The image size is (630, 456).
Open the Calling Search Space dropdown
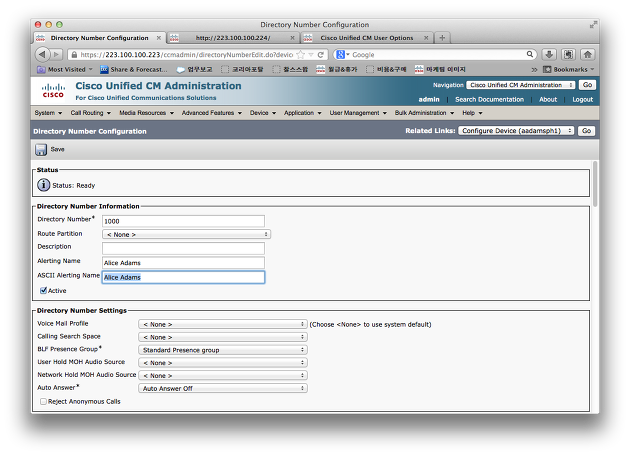223,337
